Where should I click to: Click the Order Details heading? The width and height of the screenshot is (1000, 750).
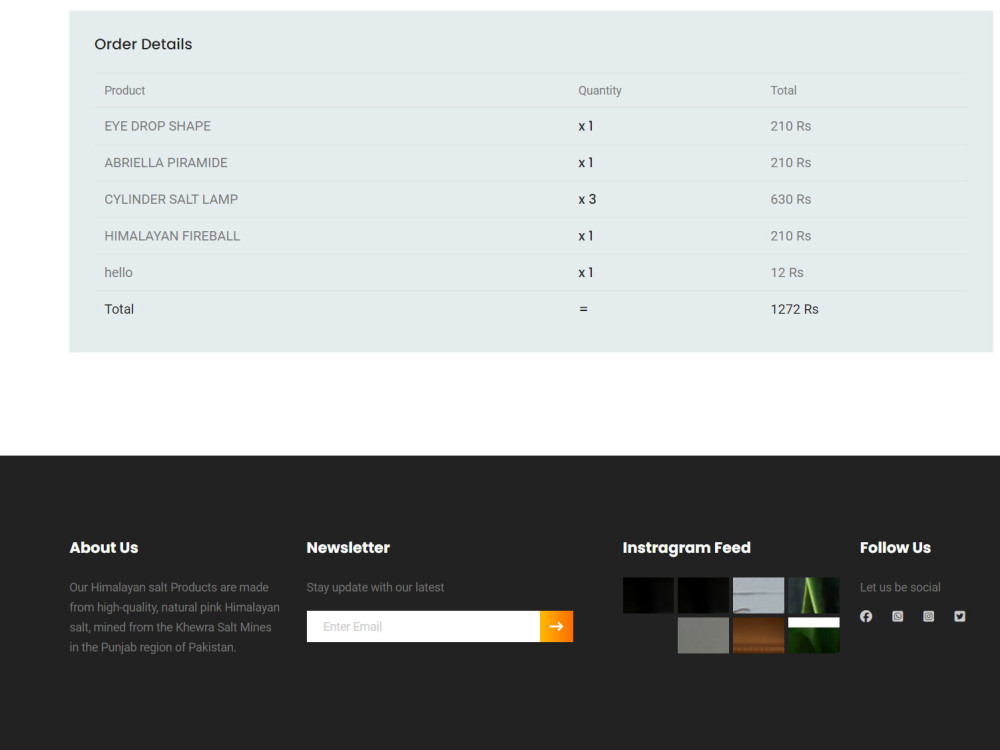143,44
